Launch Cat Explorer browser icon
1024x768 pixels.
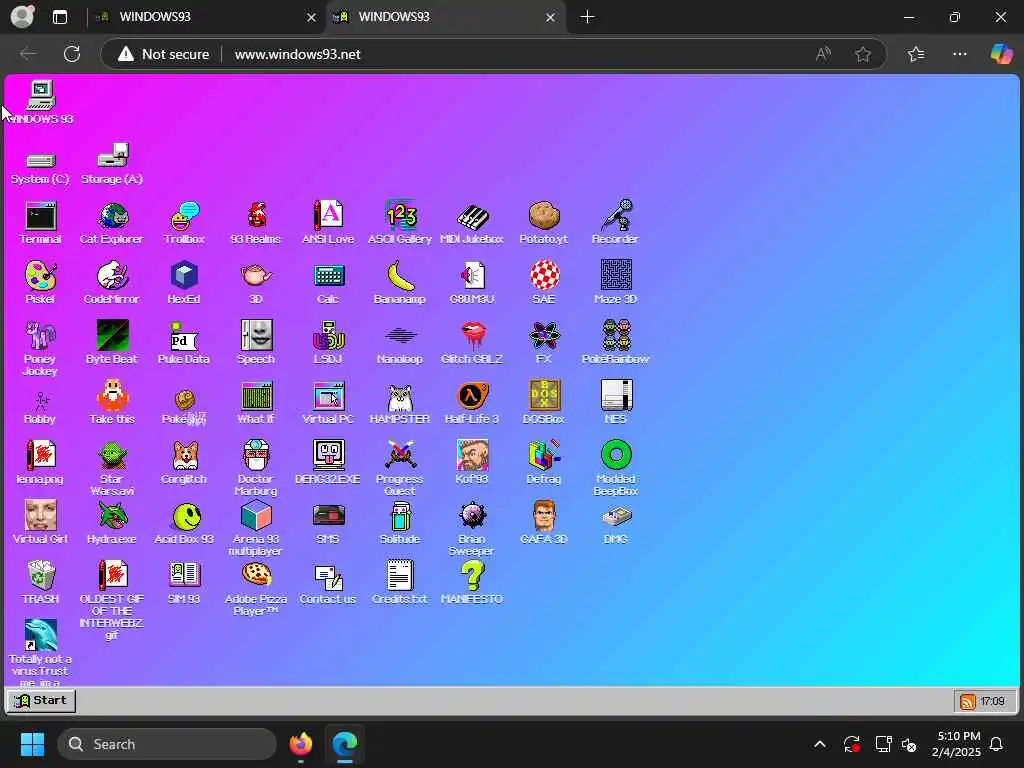[112, 223]
